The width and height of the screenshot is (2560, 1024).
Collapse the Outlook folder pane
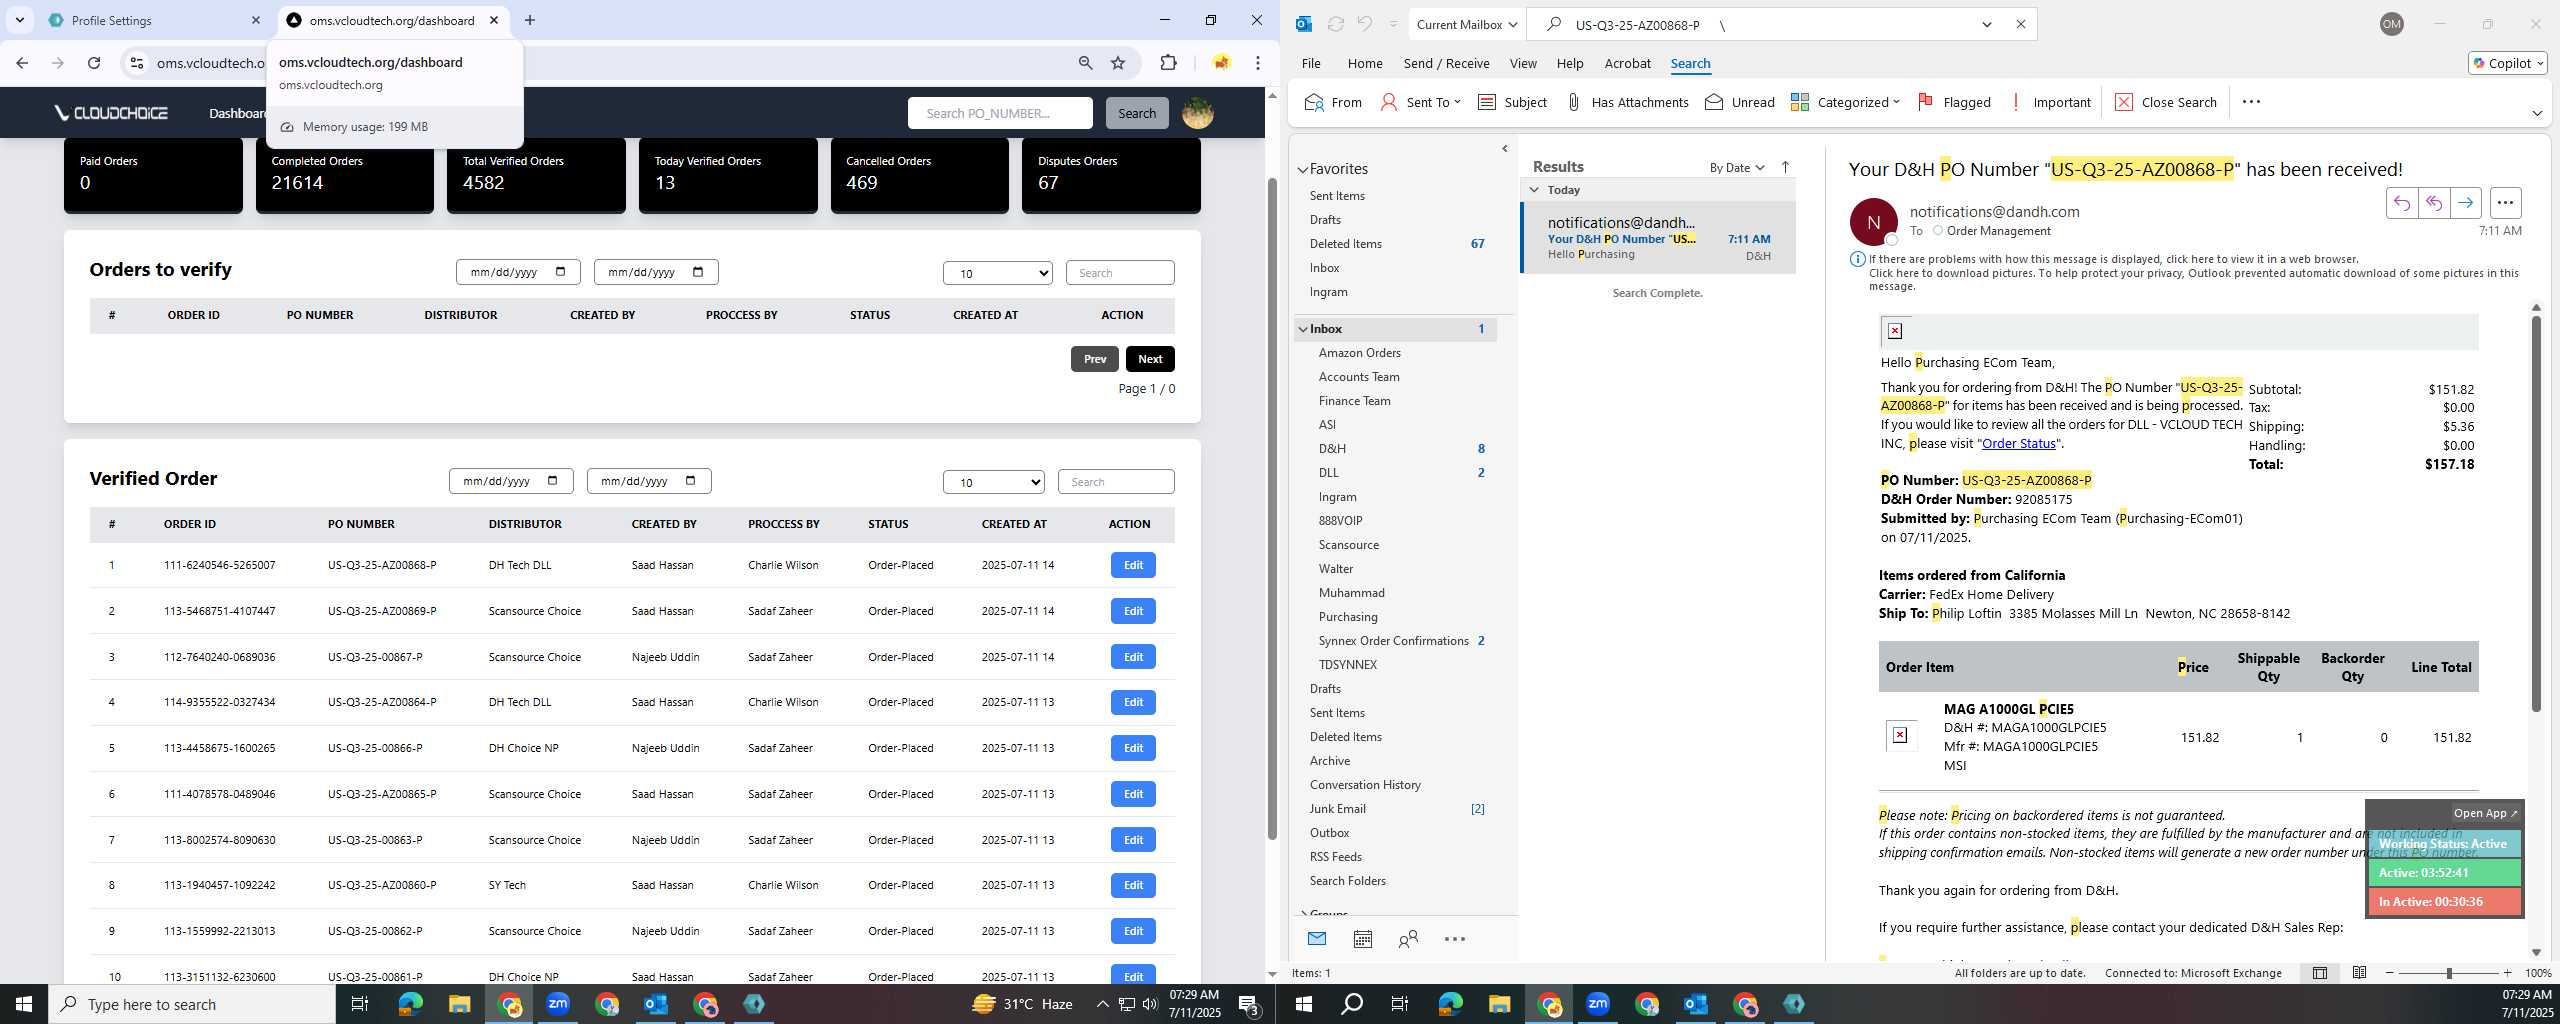[1505, 149]
